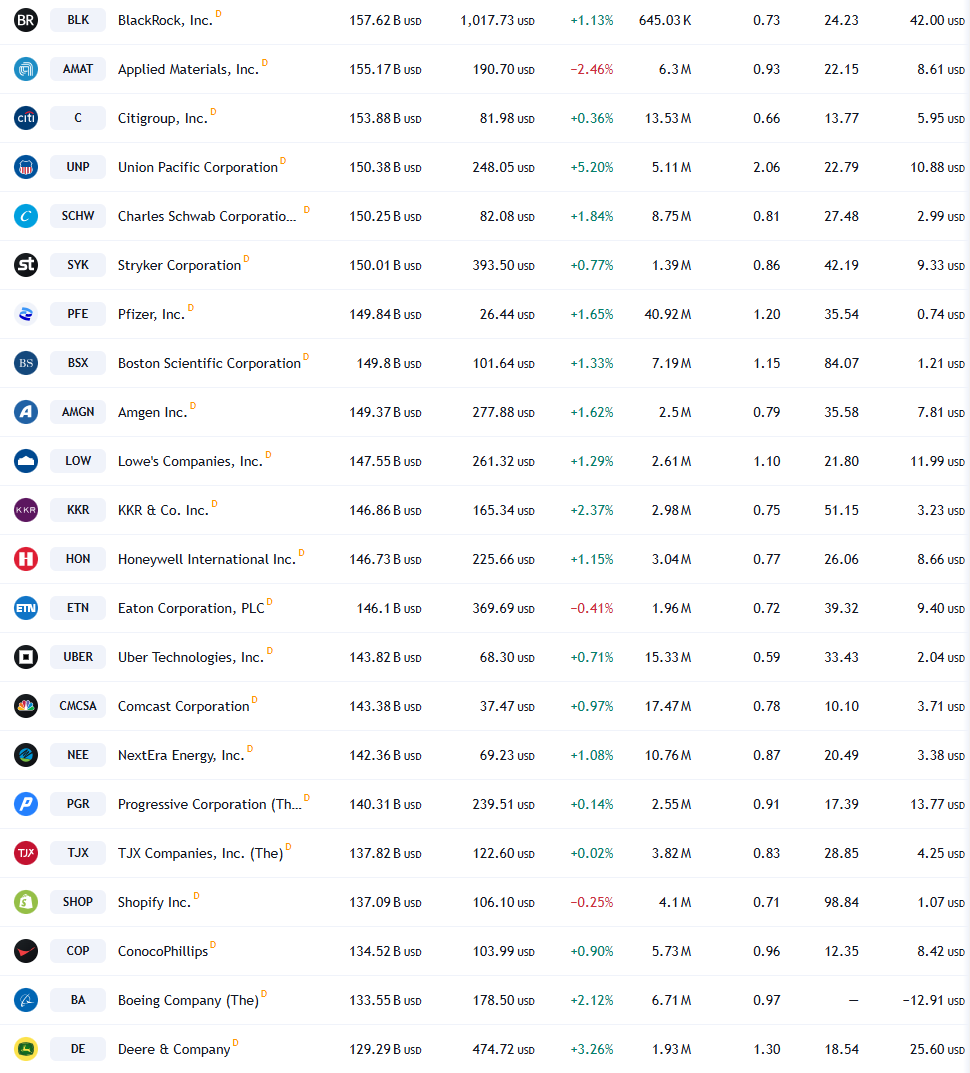970x1073 pixels.
Task: Click the 157.62 B USD market cap
Action: tap(385, 21)
